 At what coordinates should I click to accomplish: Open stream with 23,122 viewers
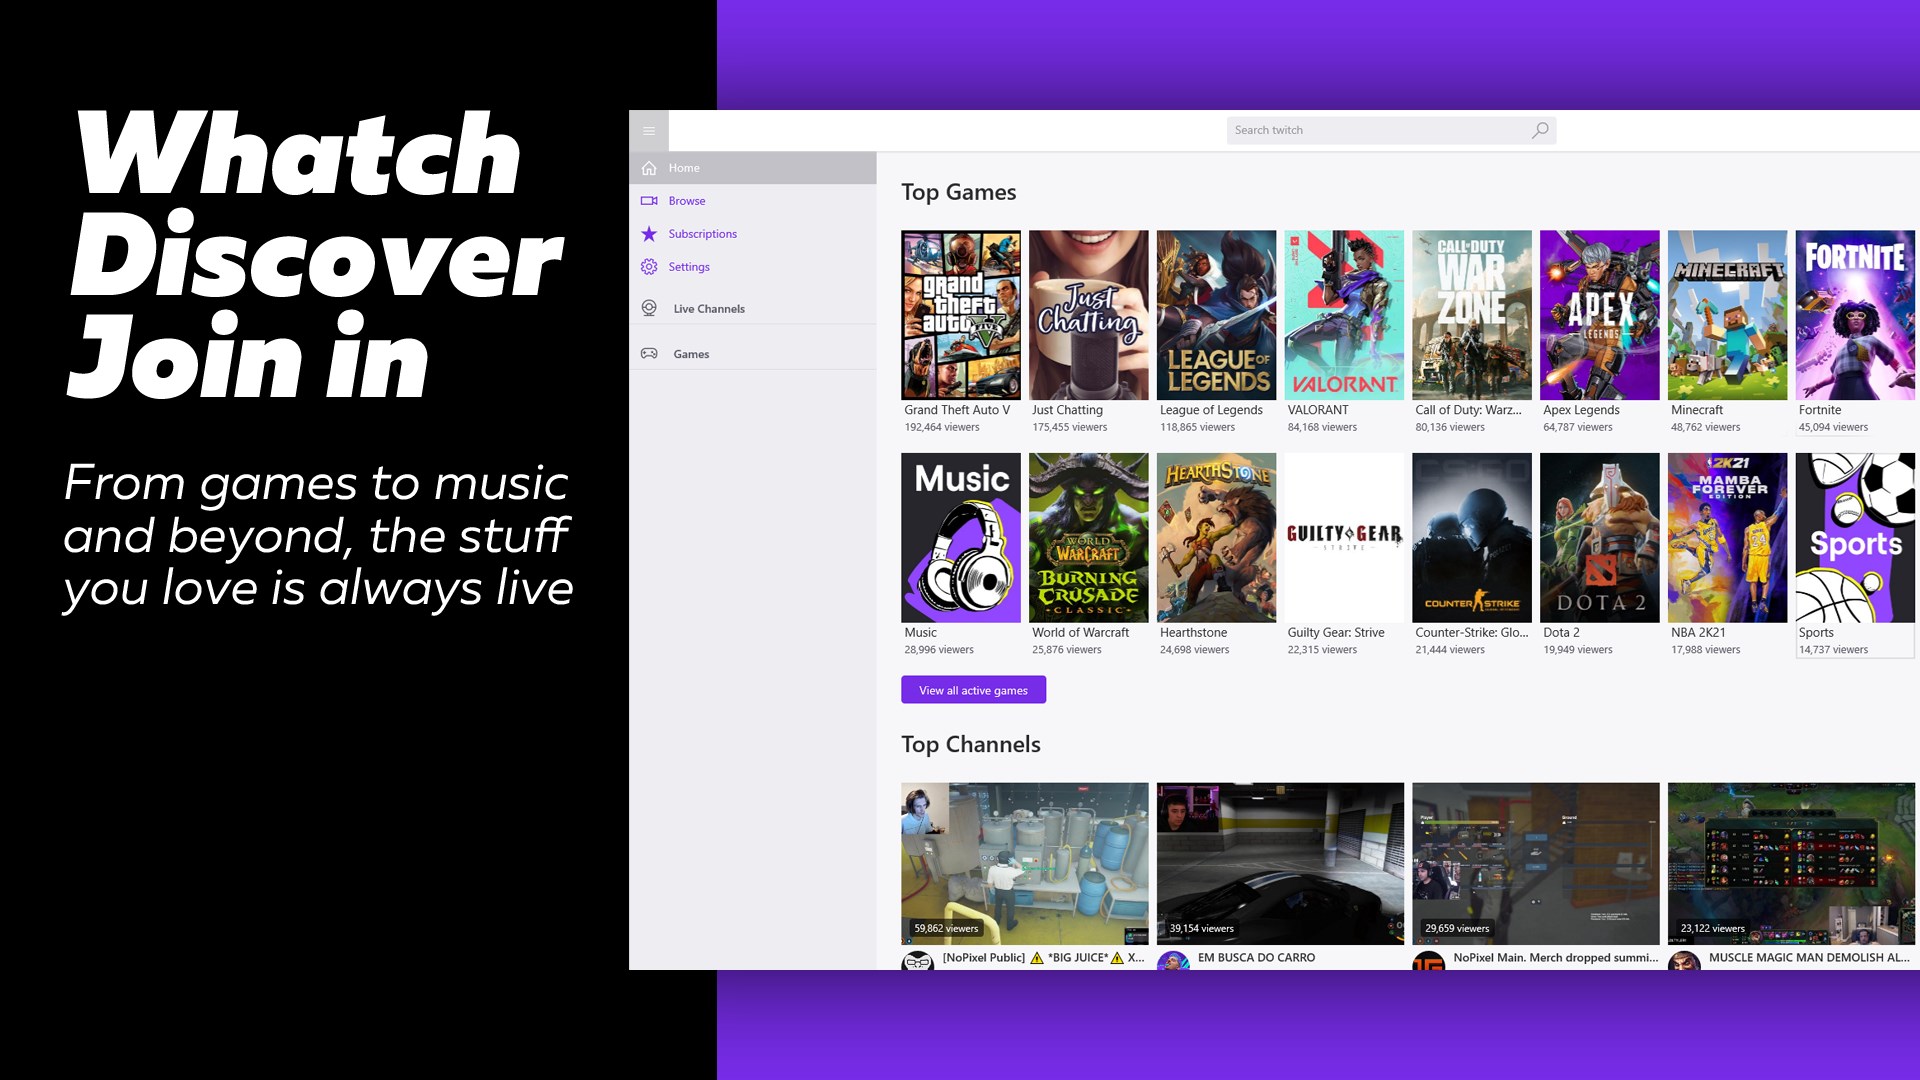click(x=1791, y=863)
